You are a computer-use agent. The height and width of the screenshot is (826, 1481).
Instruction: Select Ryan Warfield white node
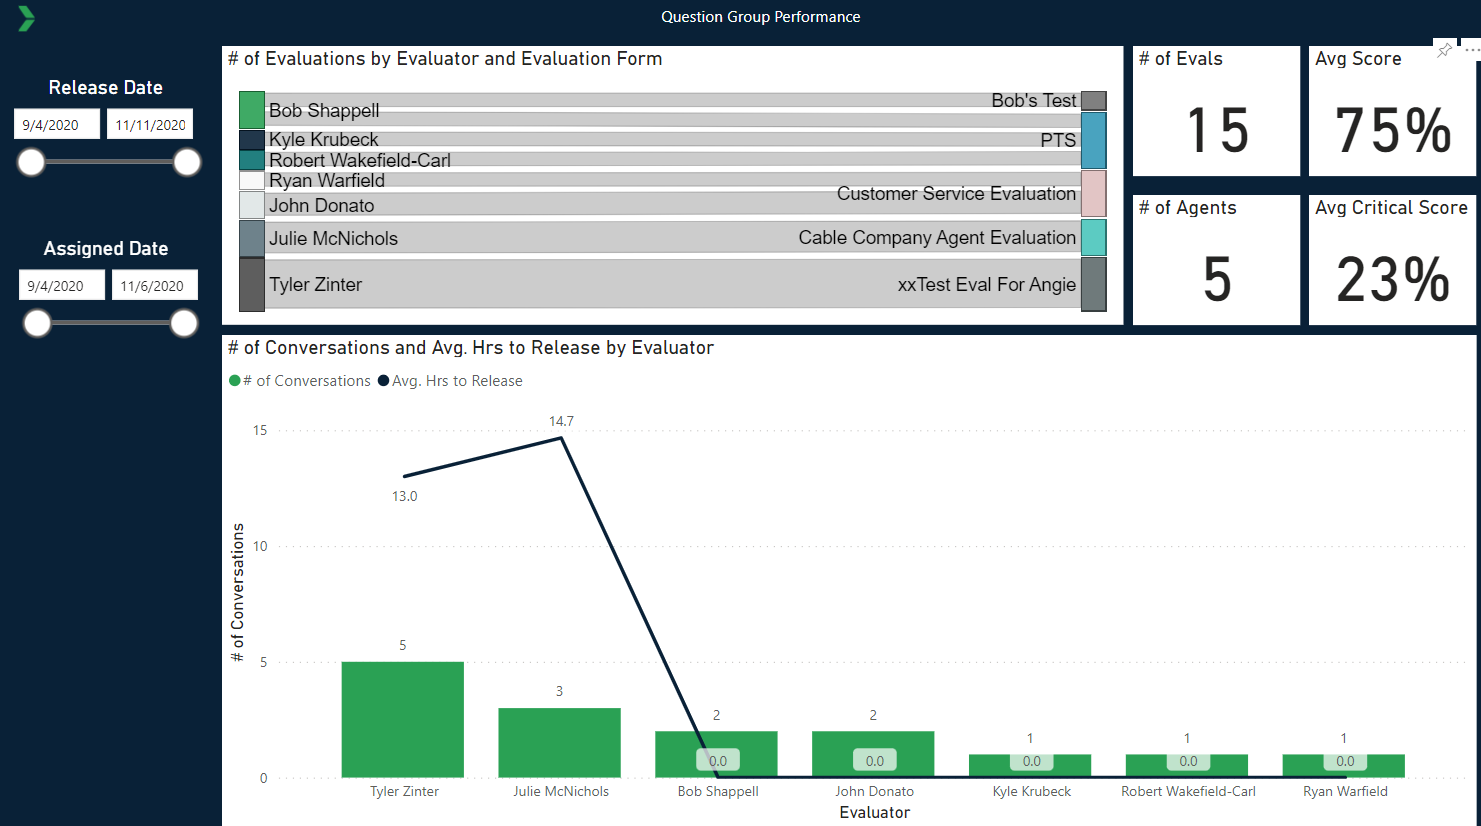252,181
